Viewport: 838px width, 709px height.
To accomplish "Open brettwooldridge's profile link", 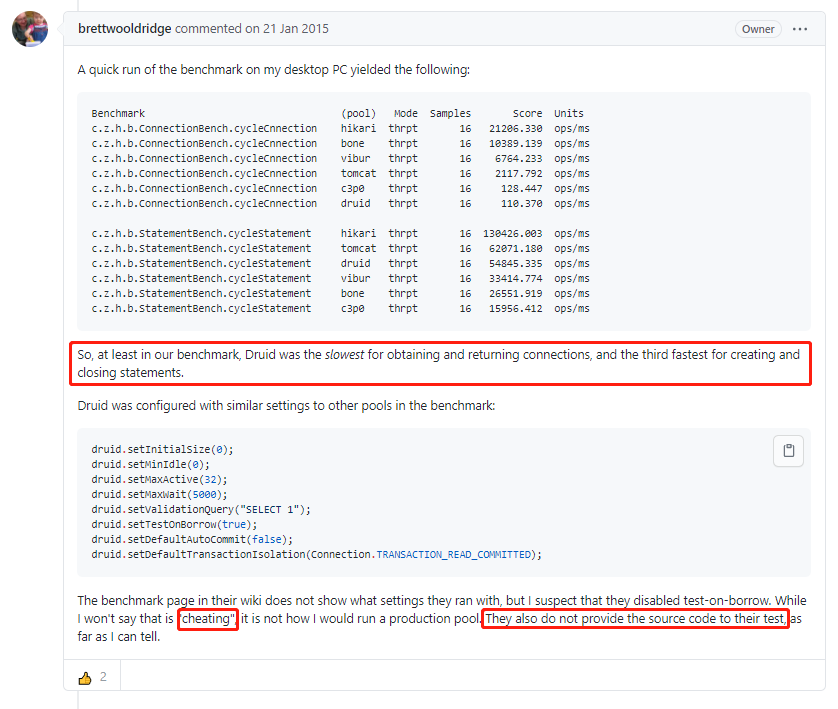I will click(124, 29).
